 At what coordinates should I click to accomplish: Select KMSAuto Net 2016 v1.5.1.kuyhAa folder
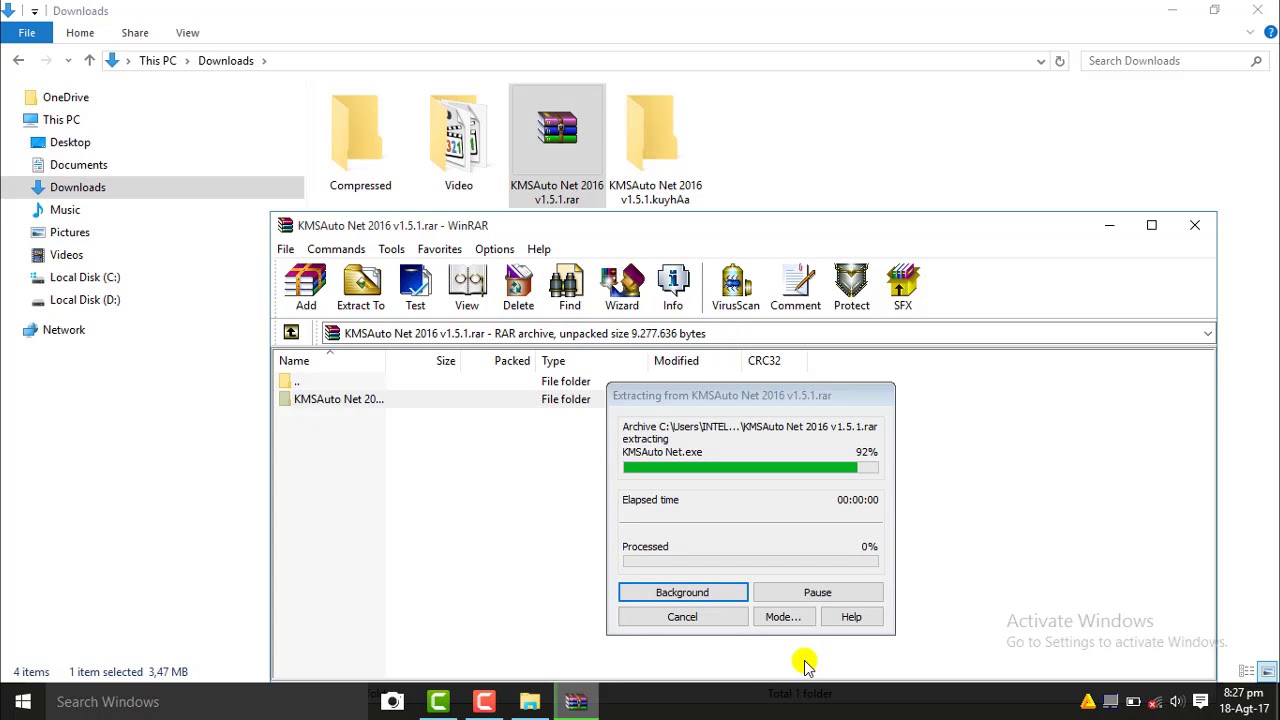point(655,149)
